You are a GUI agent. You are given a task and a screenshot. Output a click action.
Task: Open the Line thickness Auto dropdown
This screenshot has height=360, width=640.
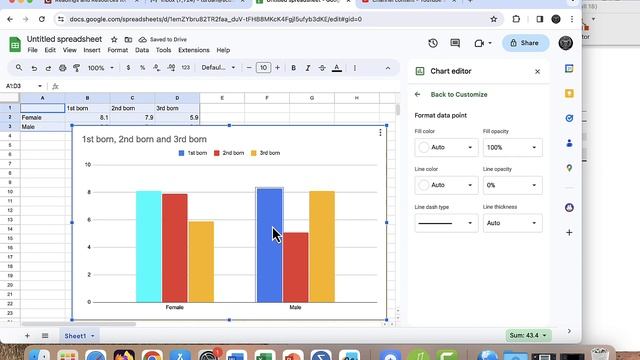point(513,223)
